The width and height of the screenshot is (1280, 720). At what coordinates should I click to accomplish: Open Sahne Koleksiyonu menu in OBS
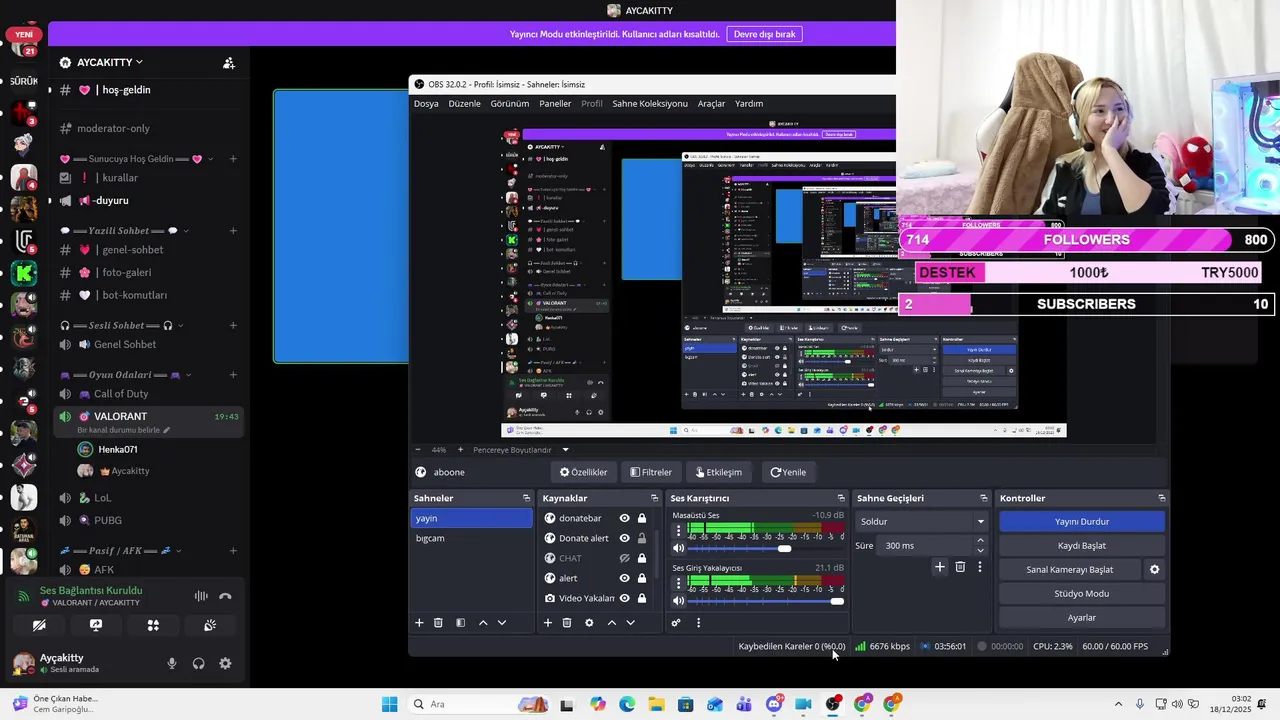[x=650, y=104]
